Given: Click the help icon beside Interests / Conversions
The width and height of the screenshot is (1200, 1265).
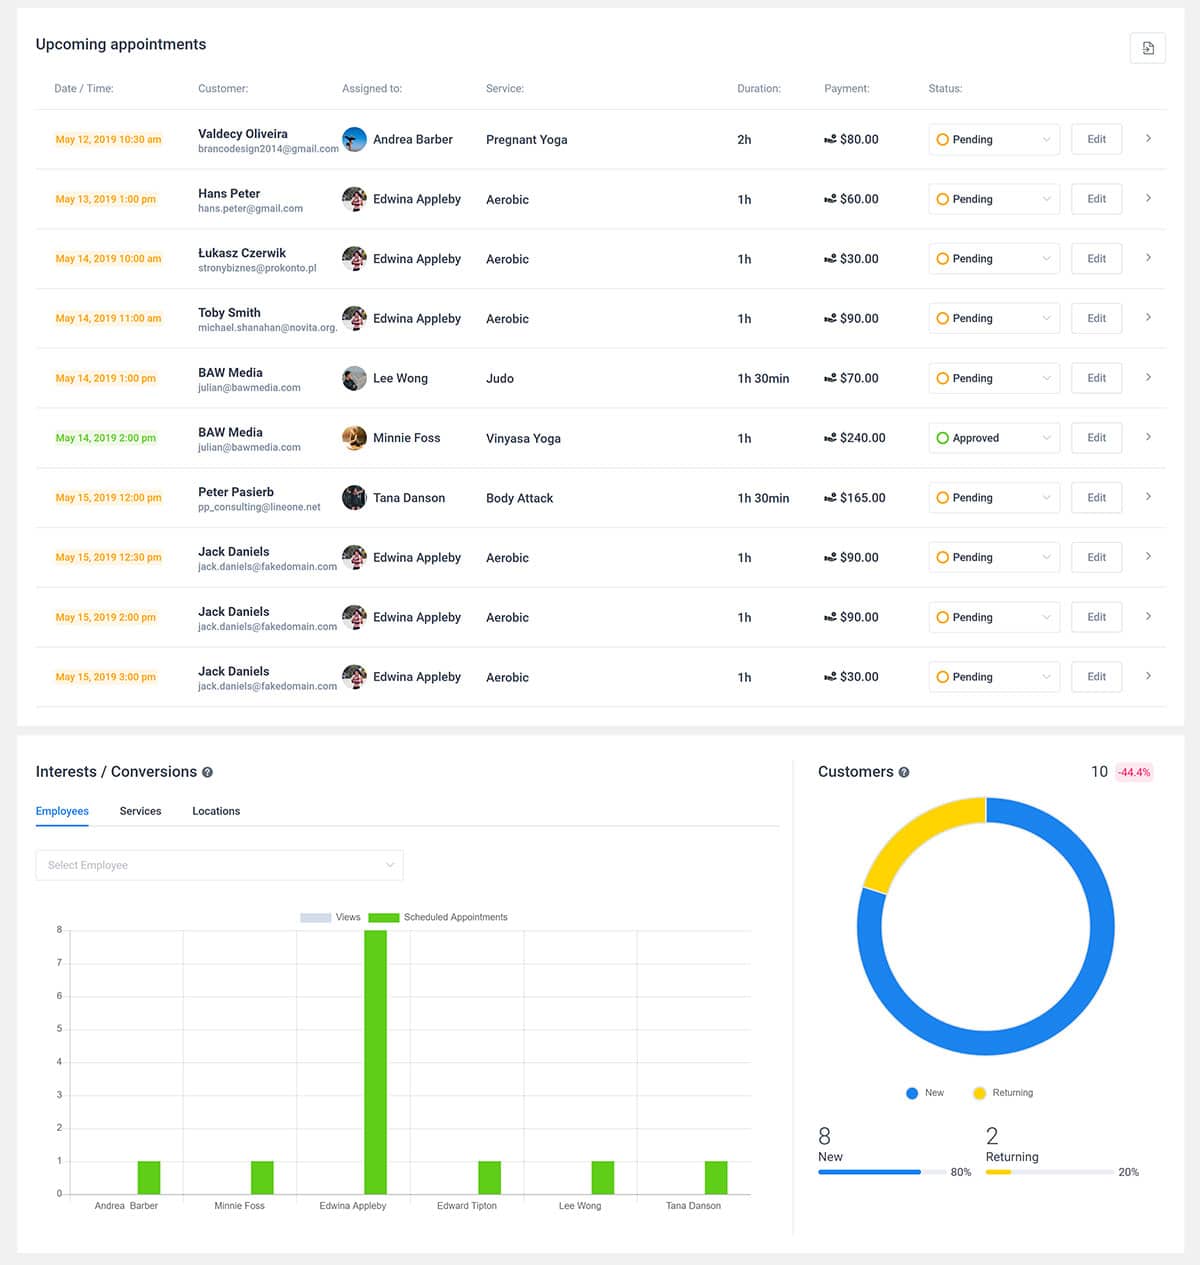Looking at the screenshot, I should 208,772.
